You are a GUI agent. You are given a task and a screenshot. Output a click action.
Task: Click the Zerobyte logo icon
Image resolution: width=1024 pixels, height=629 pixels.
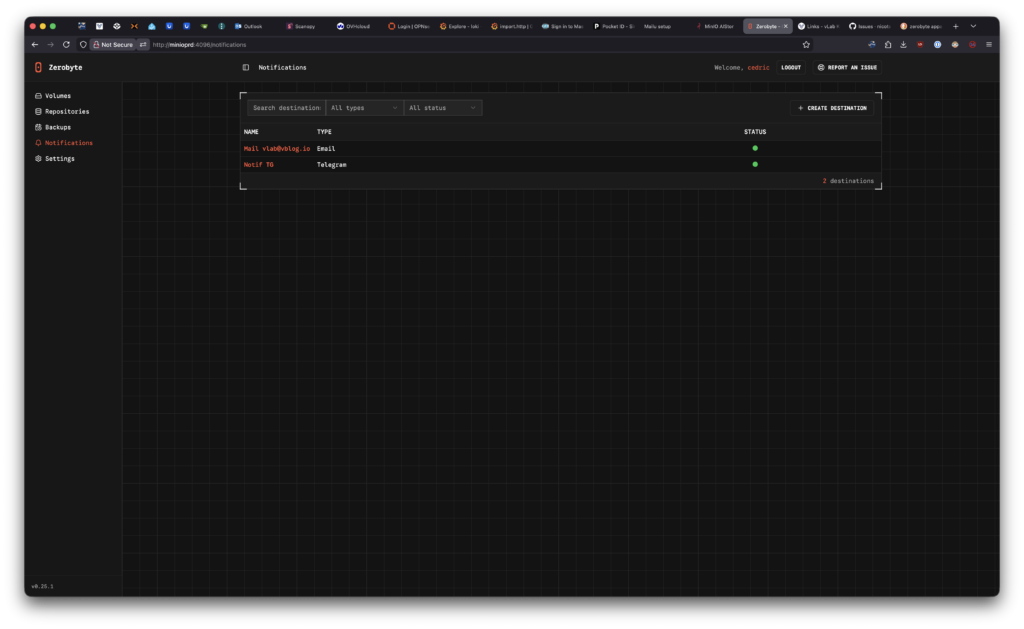pyautogui.click(x=38, y=67)
